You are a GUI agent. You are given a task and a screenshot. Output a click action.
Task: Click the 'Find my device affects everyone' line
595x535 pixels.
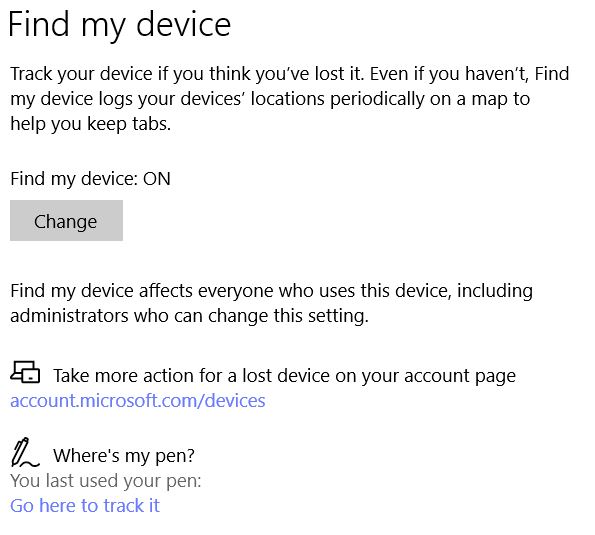pos(271,291)
